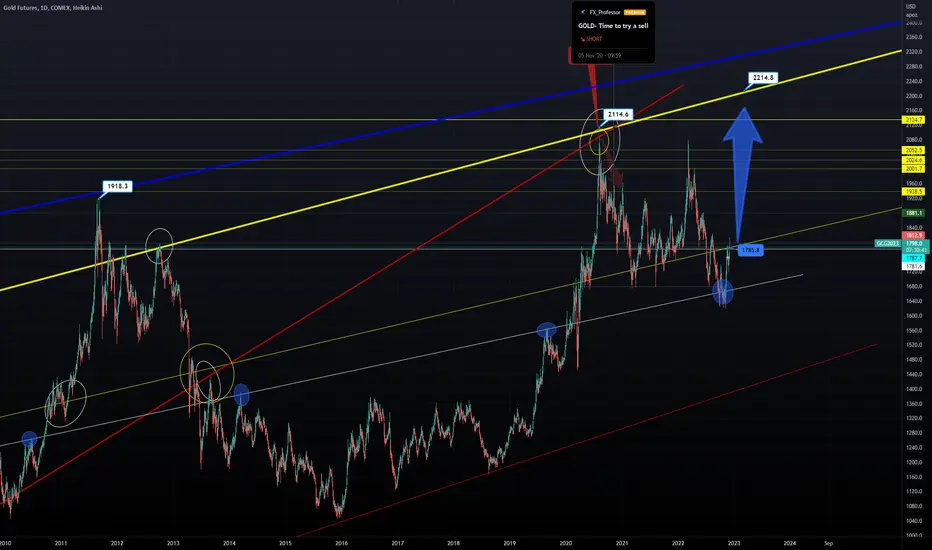Click the cyan 1787.7 price axis tag

(x=914, y=258)
